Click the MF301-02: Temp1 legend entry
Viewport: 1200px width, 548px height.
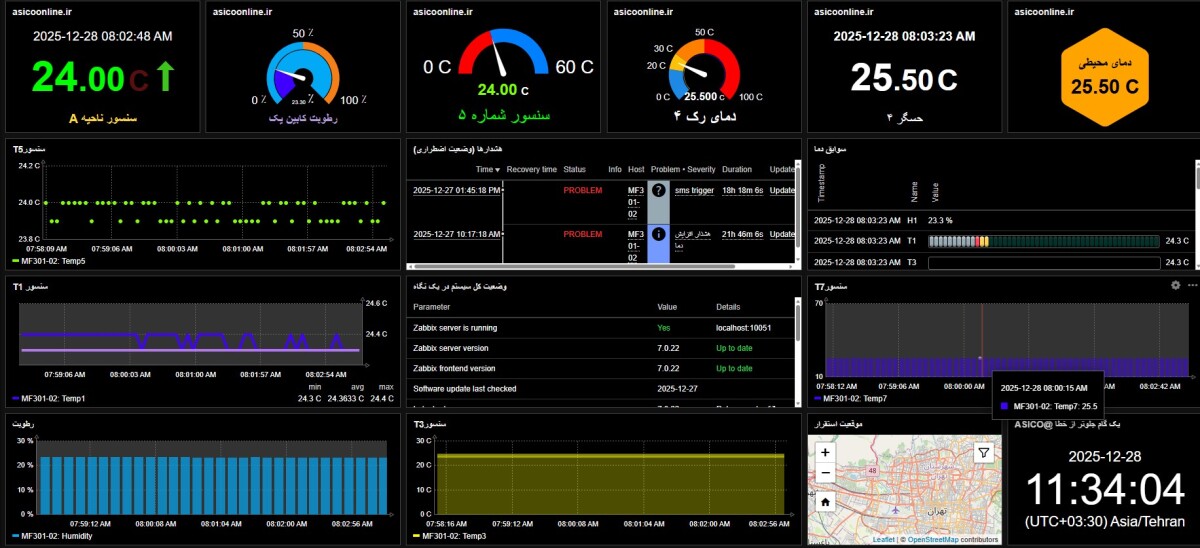pos(50,397)
